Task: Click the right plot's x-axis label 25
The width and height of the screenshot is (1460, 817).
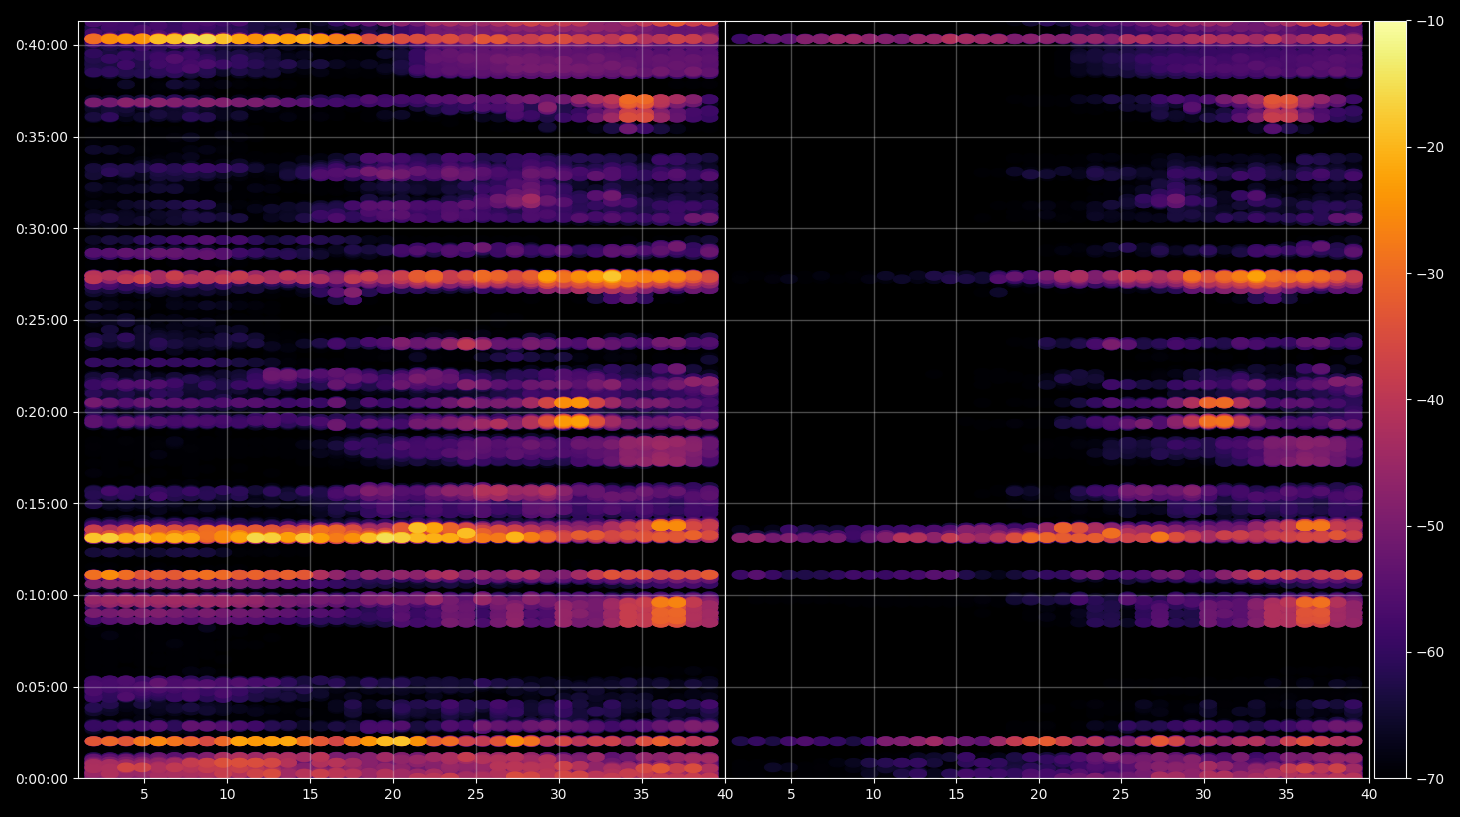Action: pyautogui.click(x=1121, y=795)
